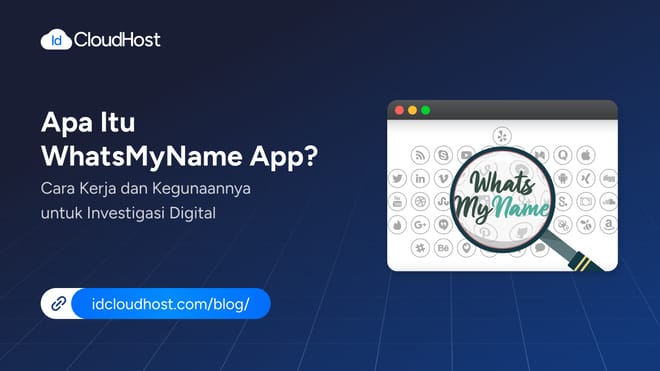
Task: Click the Xing icon
Action: (x=586, y=178)
